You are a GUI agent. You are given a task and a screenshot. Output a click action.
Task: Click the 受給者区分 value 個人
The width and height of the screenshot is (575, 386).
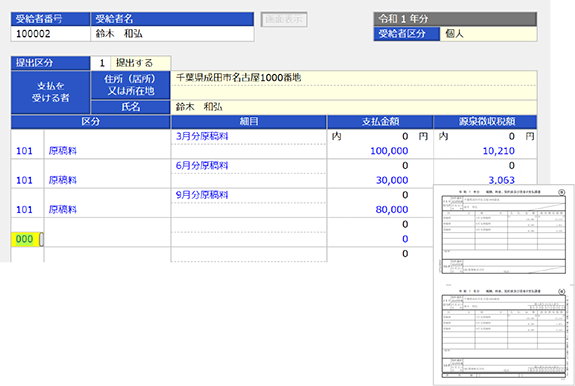click(488, 34)
